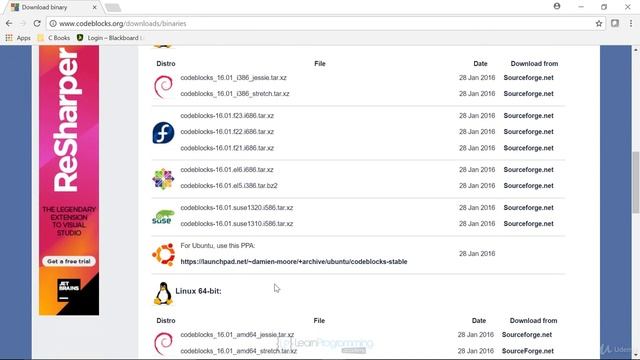This screenshot has width=640, height=360.
Task: Open the Login – Blackboard bookmark
Action: pyautogui.click(x=110, y=38)
